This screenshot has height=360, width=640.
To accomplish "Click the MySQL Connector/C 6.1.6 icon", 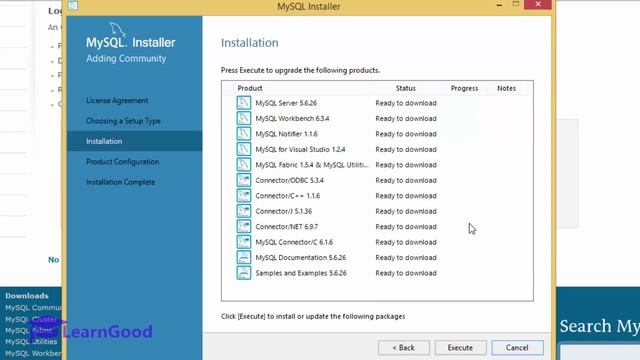I will [x=244, y=242].
